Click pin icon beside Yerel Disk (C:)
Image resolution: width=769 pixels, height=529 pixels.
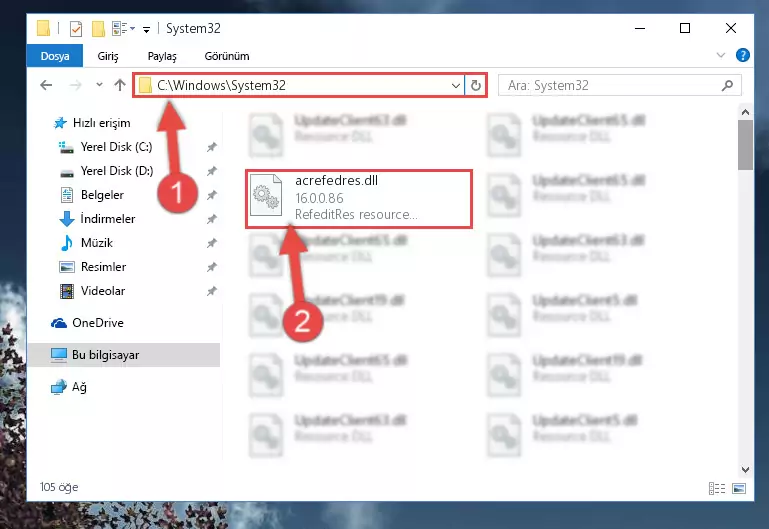click(x=211, y=147)
